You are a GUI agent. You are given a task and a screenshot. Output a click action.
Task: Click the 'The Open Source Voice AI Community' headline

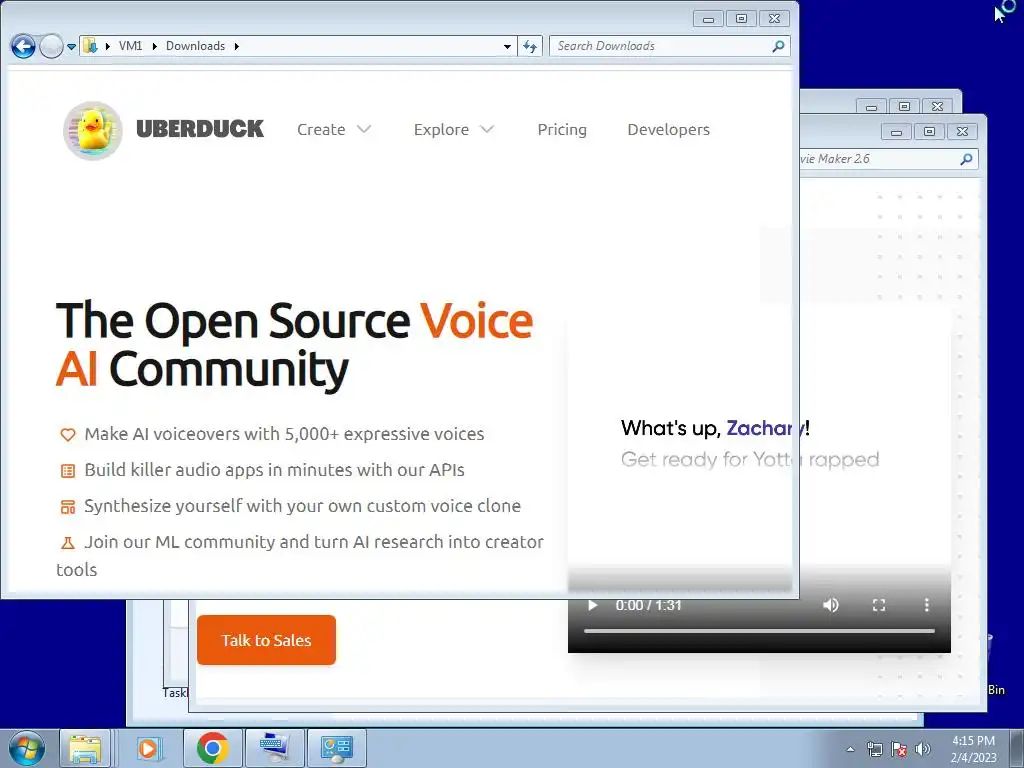(x=295, y=345)
